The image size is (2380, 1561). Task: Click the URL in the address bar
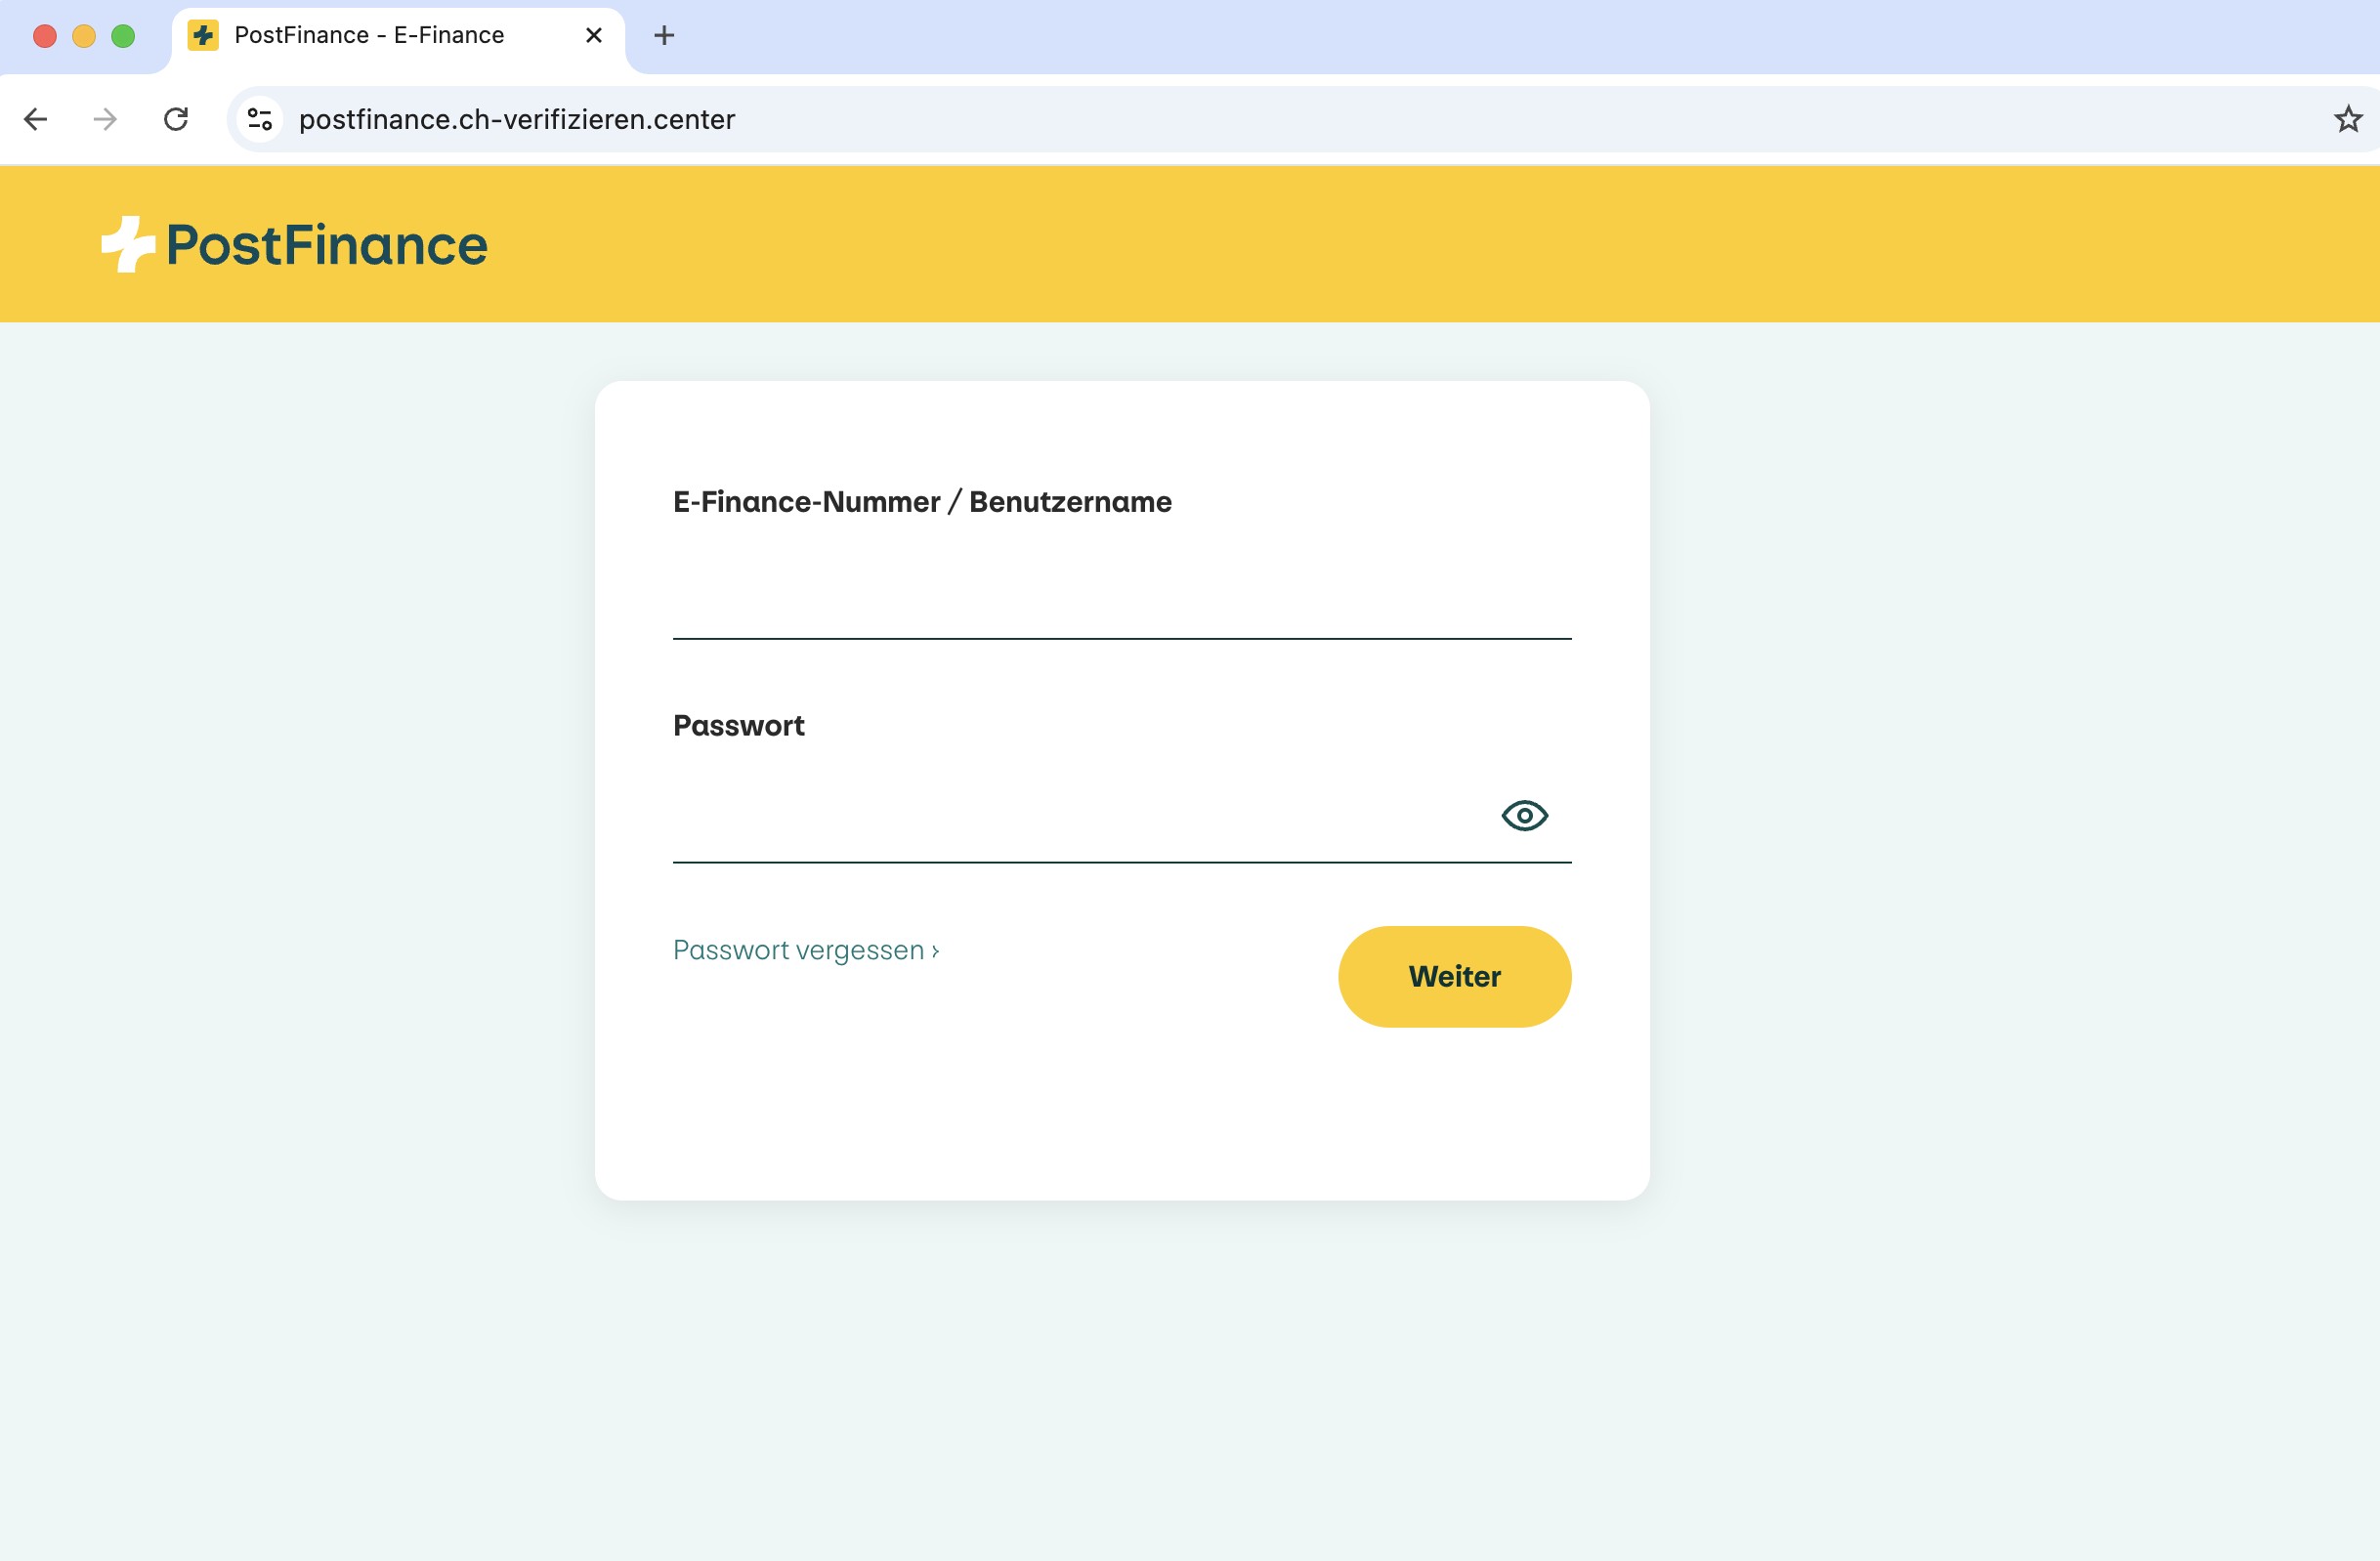(517, 120)
